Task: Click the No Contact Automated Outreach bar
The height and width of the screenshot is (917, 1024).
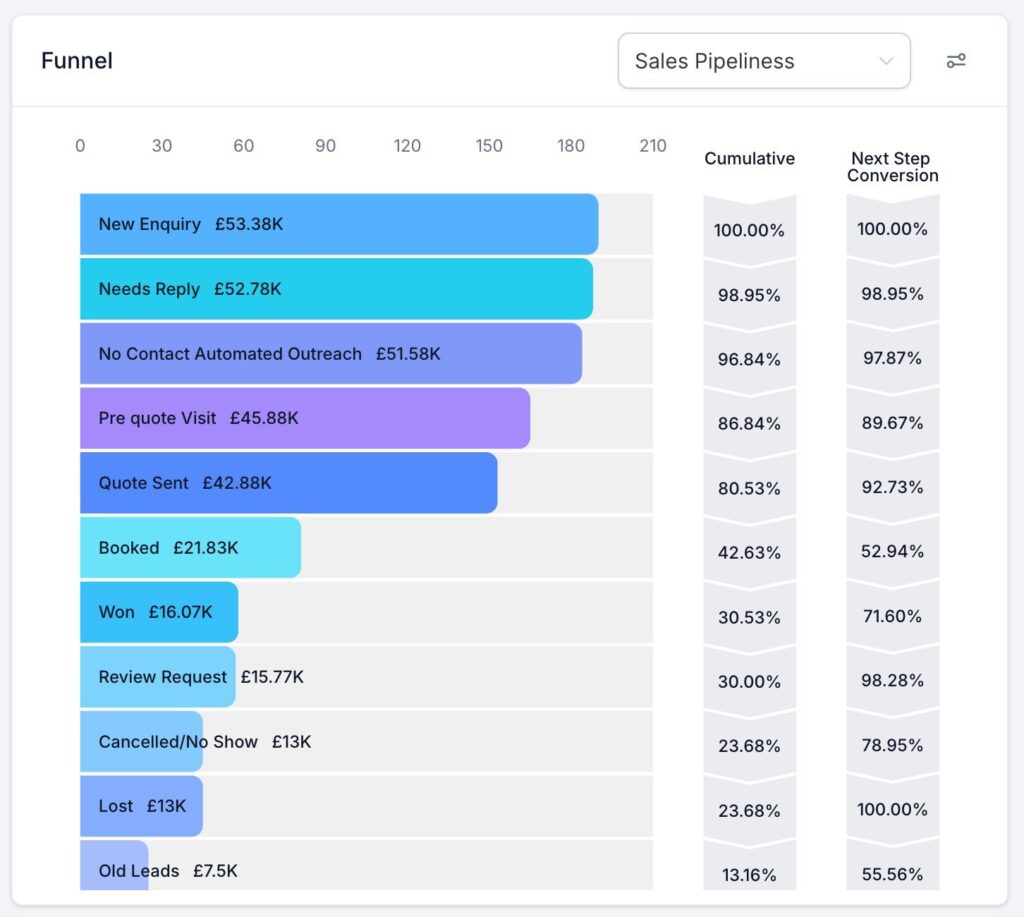Action: coord(330,353)
